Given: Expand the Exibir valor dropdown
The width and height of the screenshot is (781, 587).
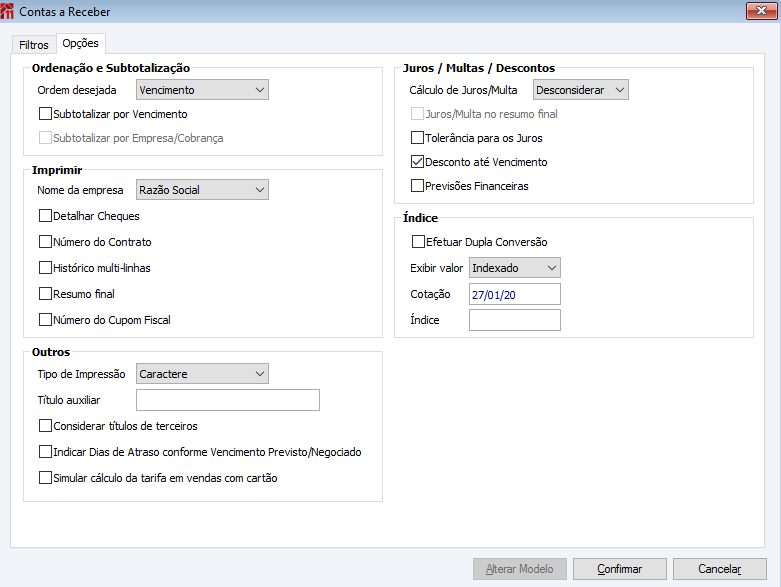Looking at the screenshot, I should click(x=515, y=268).
